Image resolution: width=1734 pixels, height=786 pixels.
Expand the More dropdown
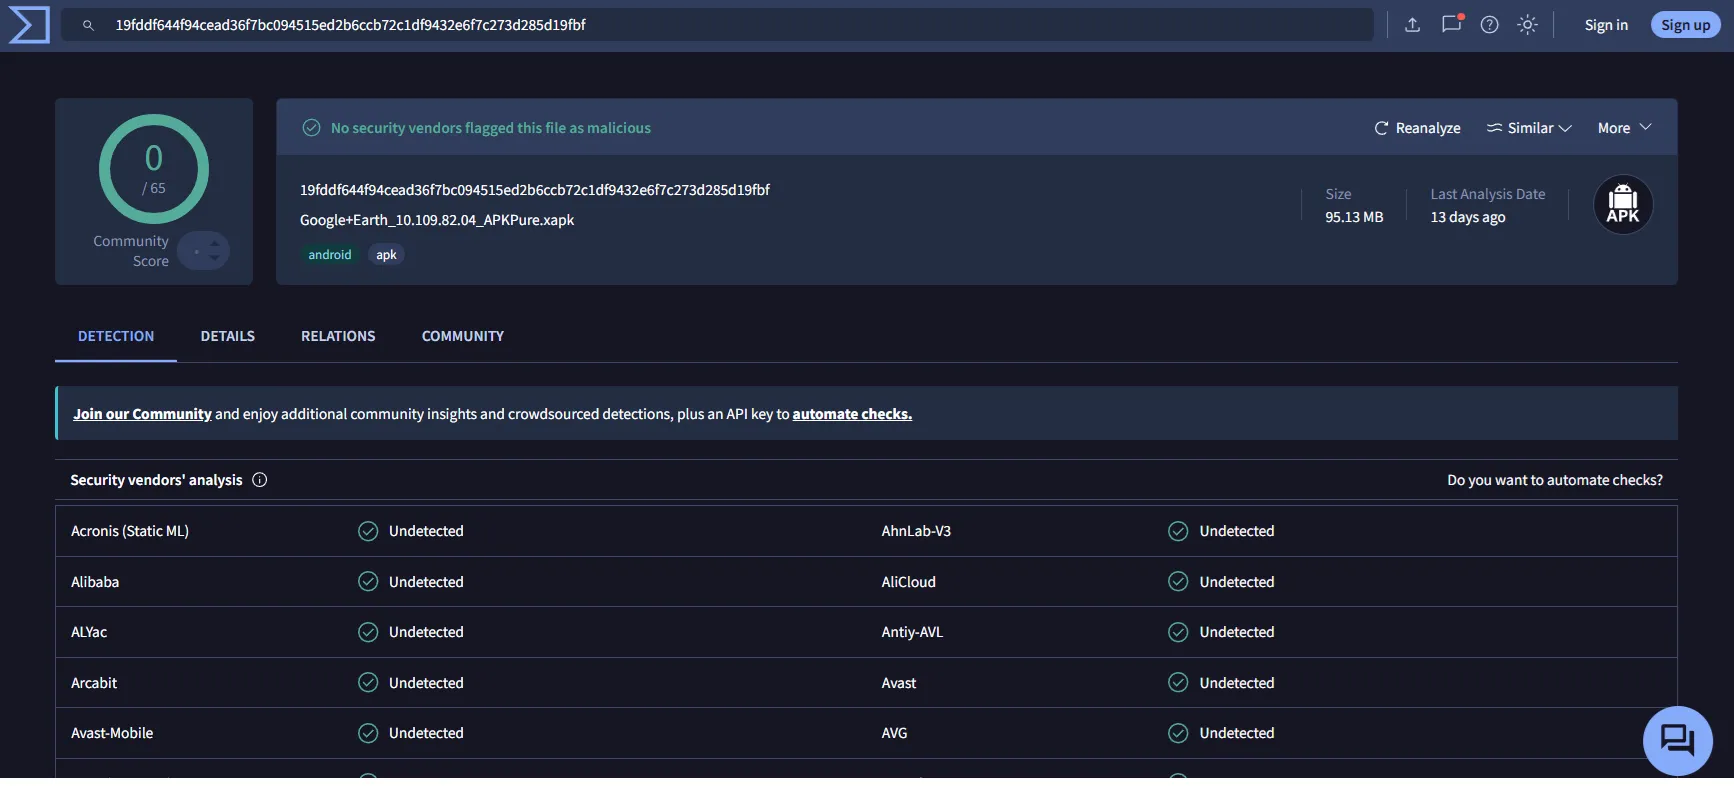1624,128
